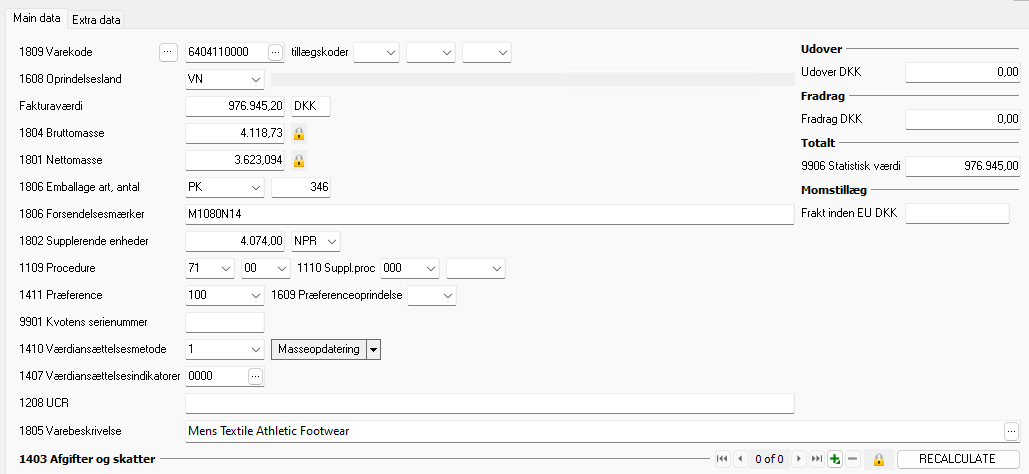Viewport: 1029px width, 474px height.
Task: Click the Masseopdatering button
Action: [318, 349]
